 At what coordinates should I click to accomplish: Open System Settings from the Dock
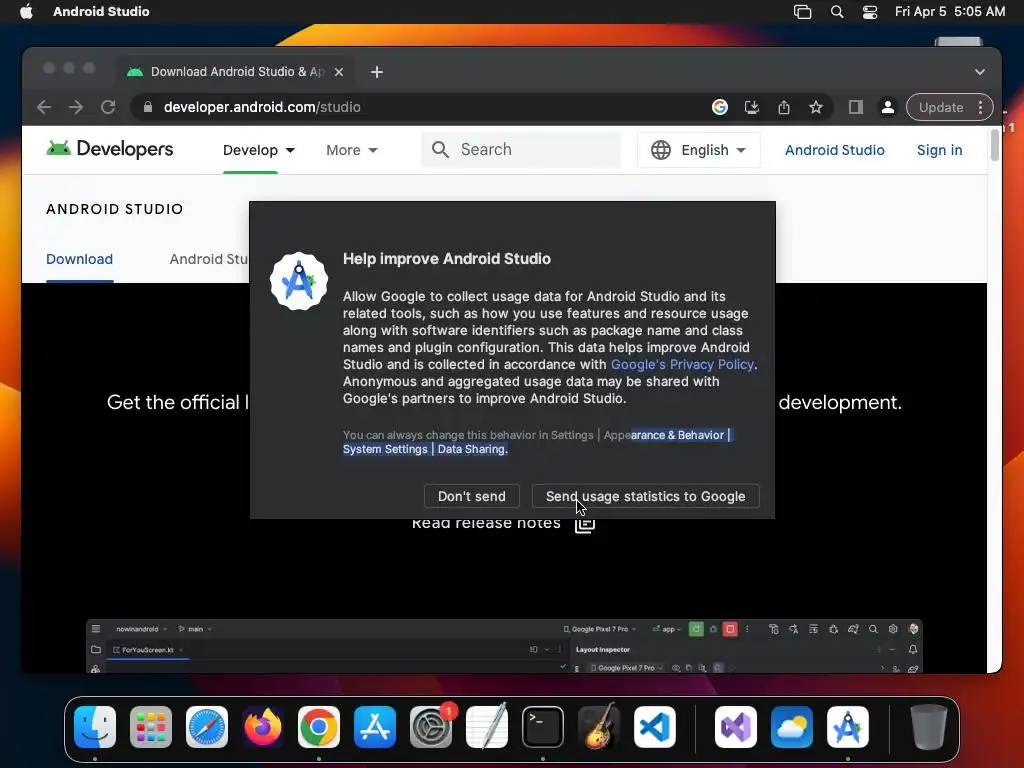431,727
